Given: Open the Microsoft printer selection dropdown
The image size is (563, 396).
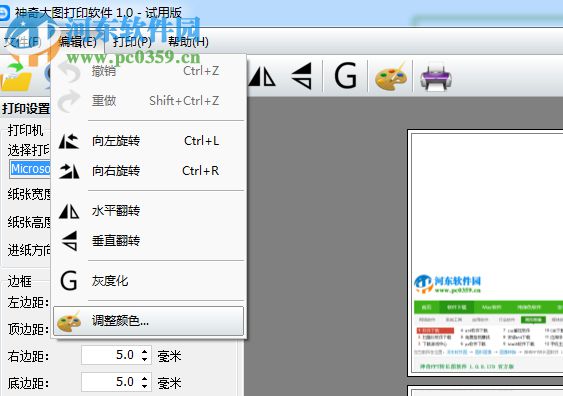Looking at the screenshot, I should point(30,169).
